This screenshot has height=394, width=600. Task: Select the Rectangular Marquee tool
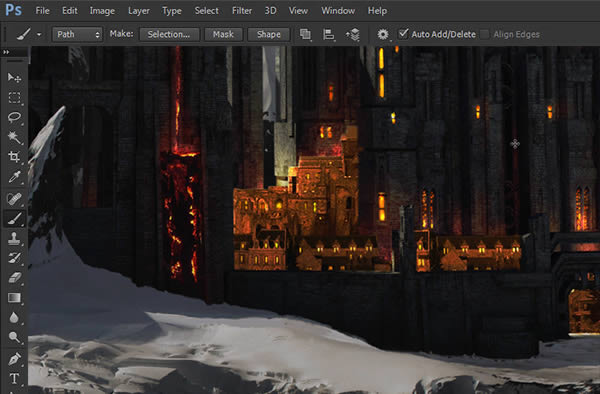click(x=14, y=98)
